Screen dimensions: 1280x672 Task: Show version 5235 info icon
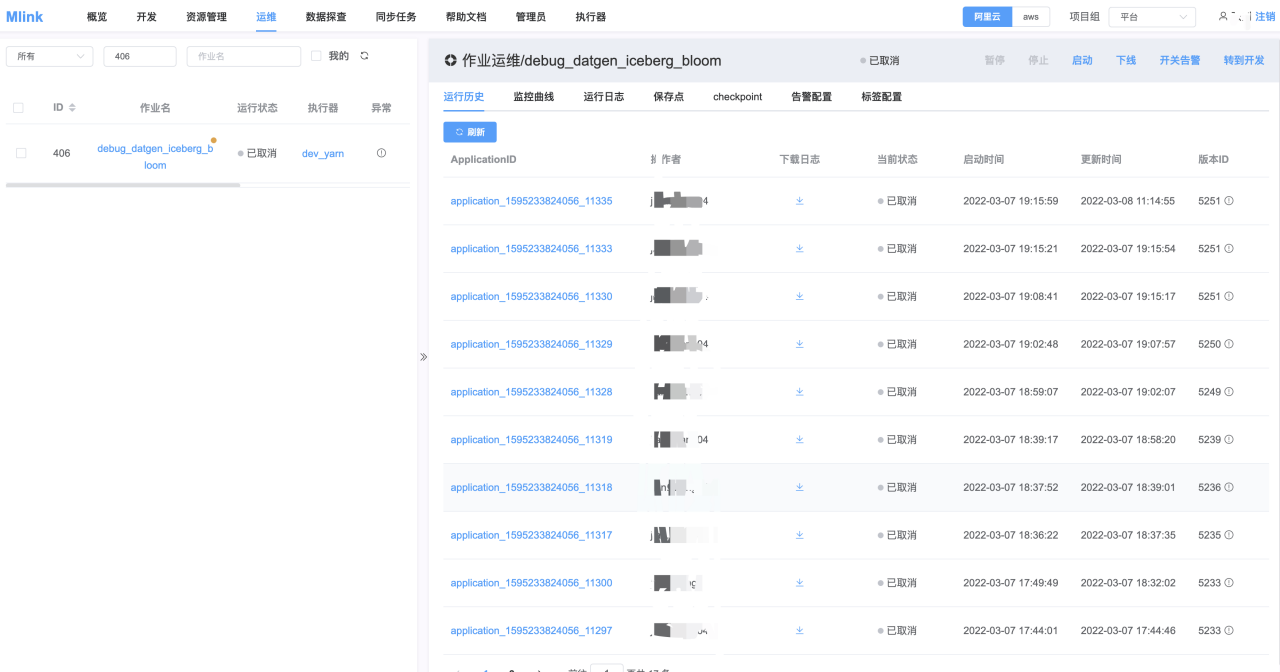[1229, 535]
